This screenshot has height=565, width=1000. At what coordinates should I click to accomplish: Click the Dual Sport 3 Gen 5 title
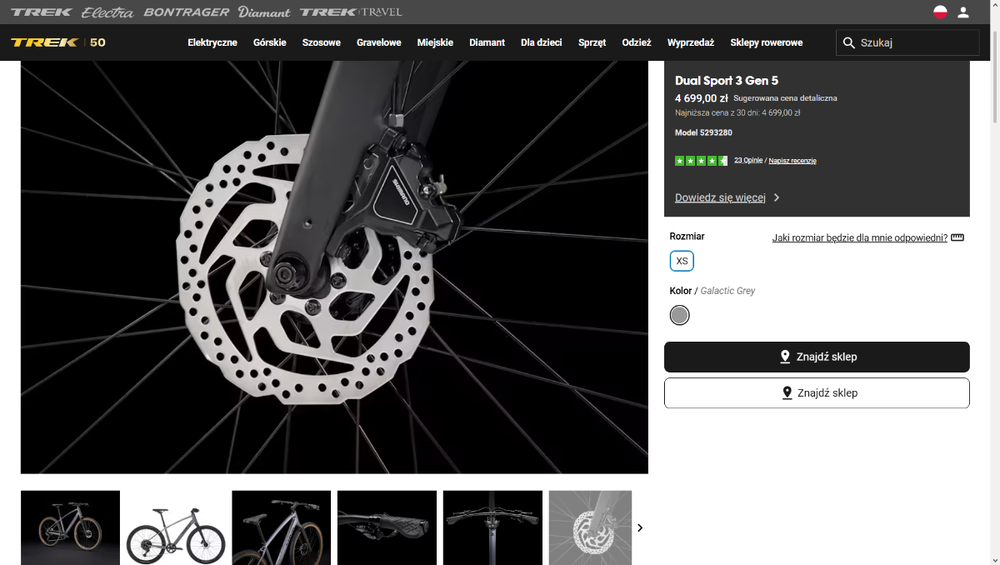coord(726,80)
